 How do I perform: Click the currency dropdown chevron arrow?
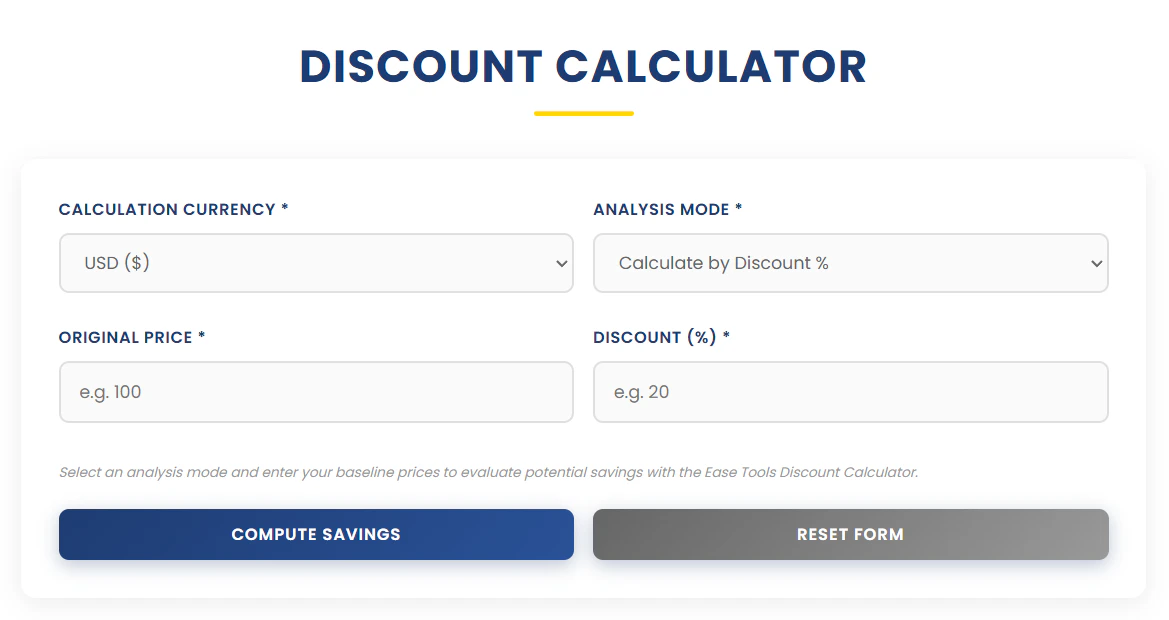(x=561, y=263)
